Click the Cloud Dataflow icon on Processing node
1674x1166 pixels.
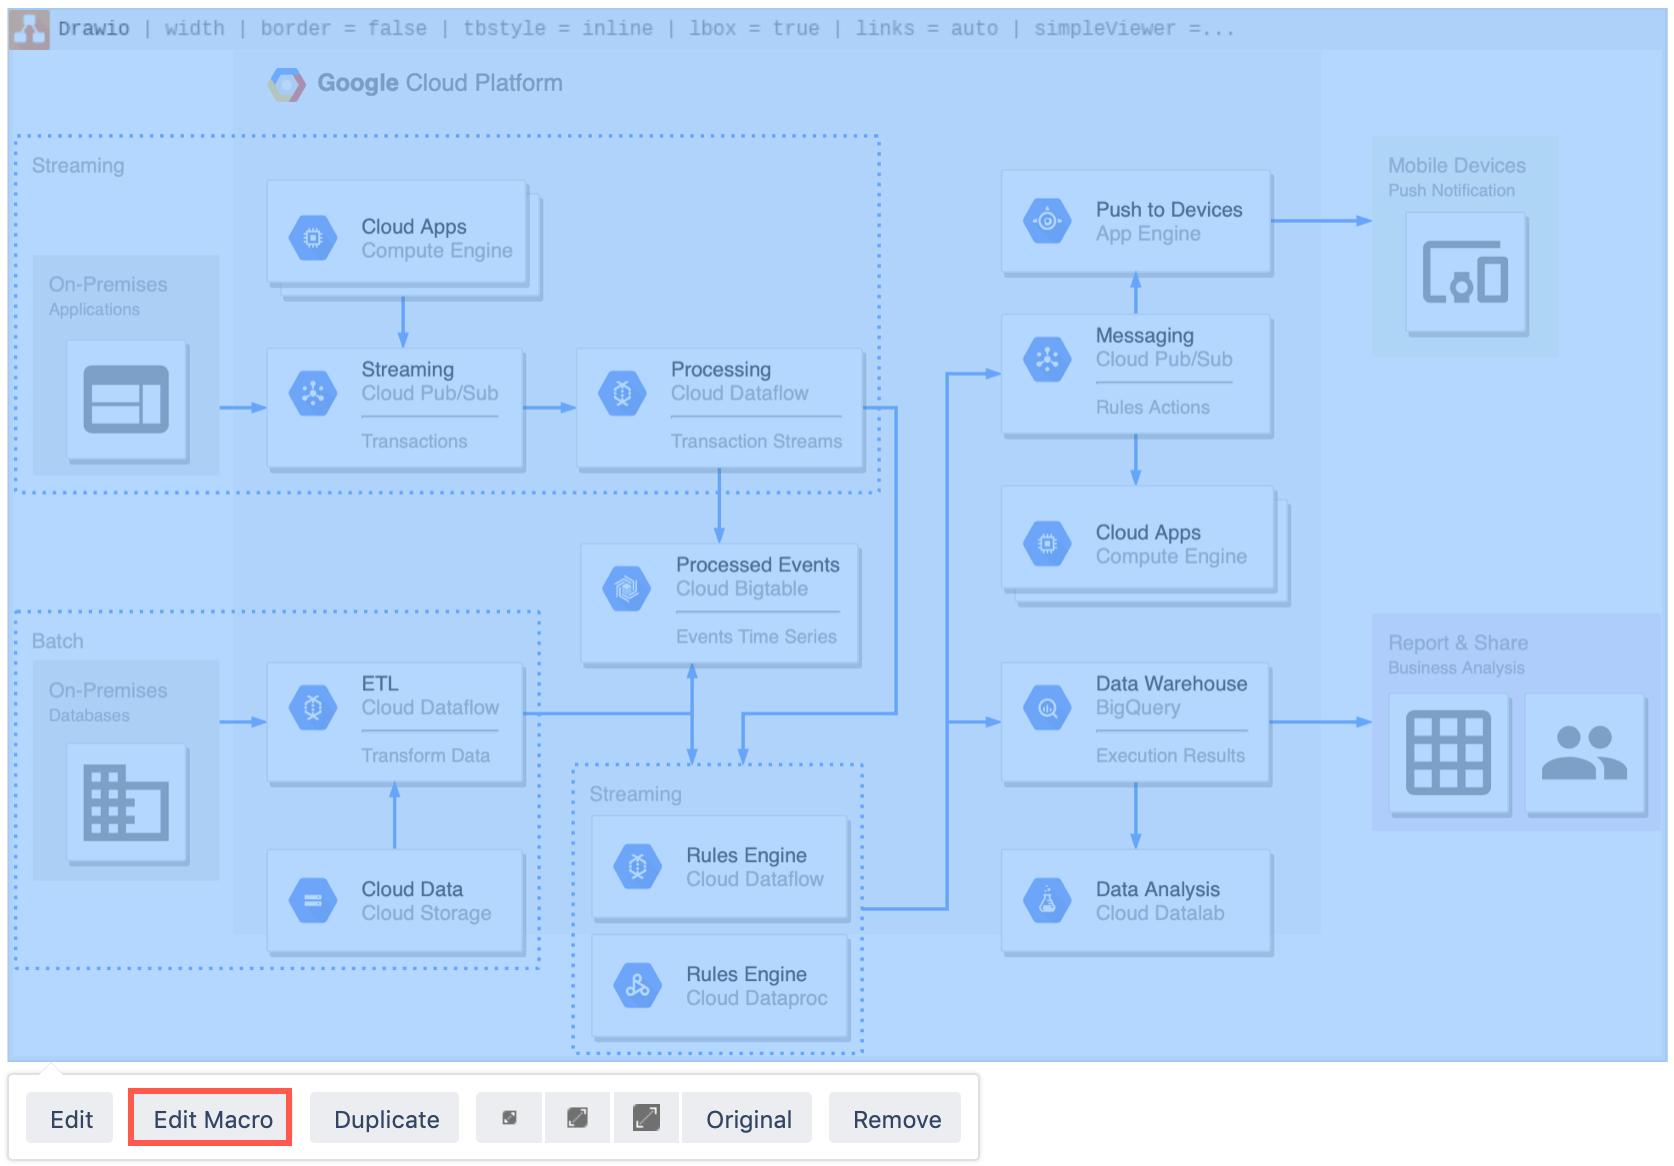click(622, 393)
